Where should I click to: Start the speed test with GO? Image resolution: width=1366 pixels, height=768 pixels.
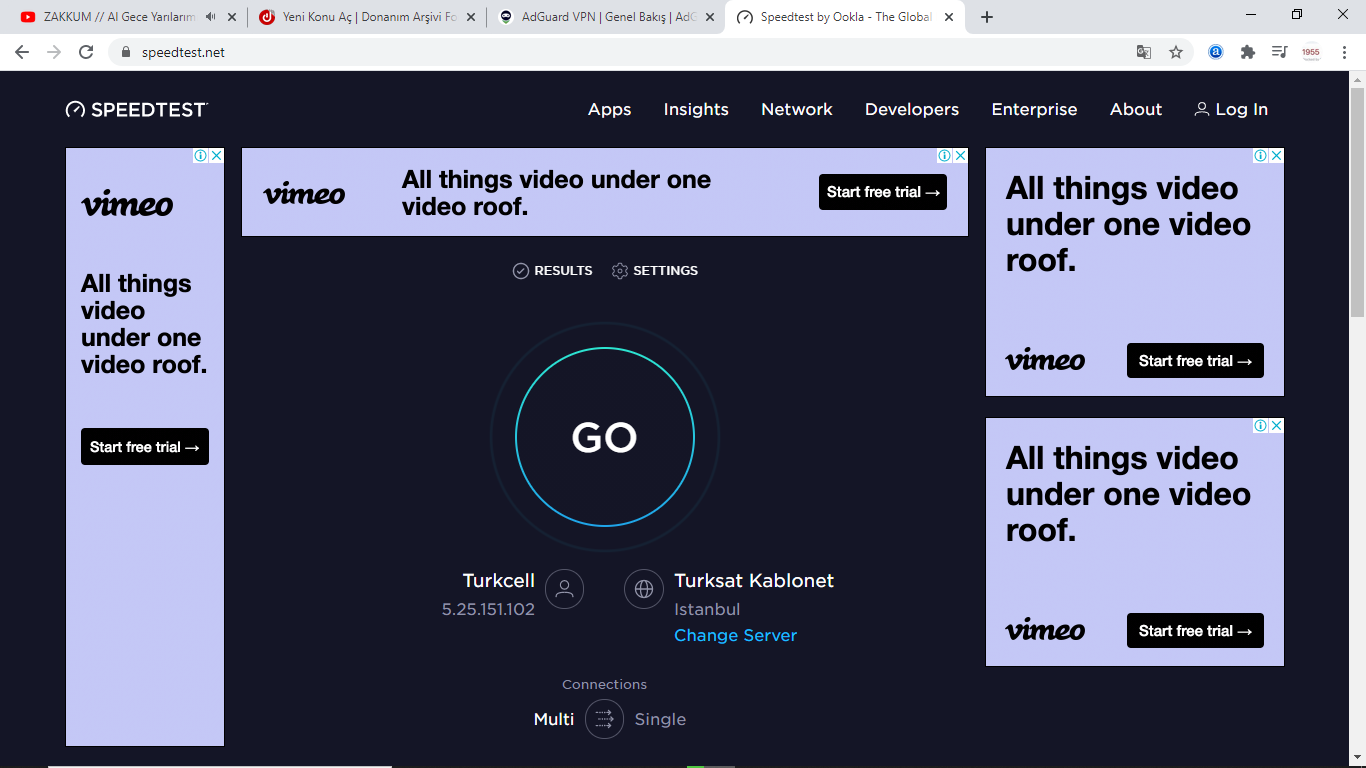coord(605,437)
